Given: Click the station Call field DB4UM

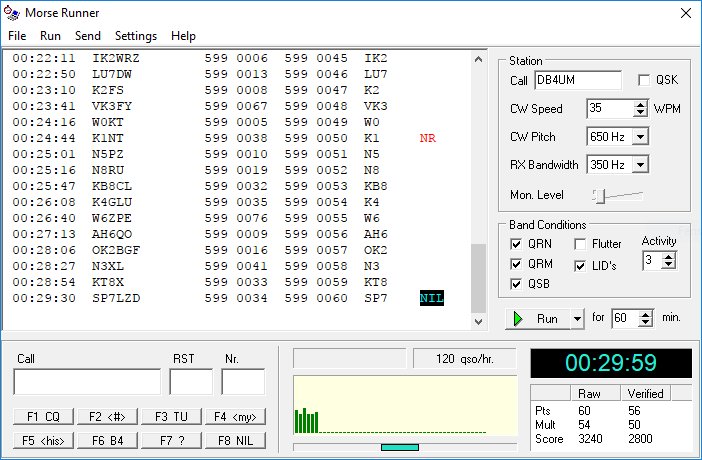Looking at the screenshot, I should click(x=578, y=80).
